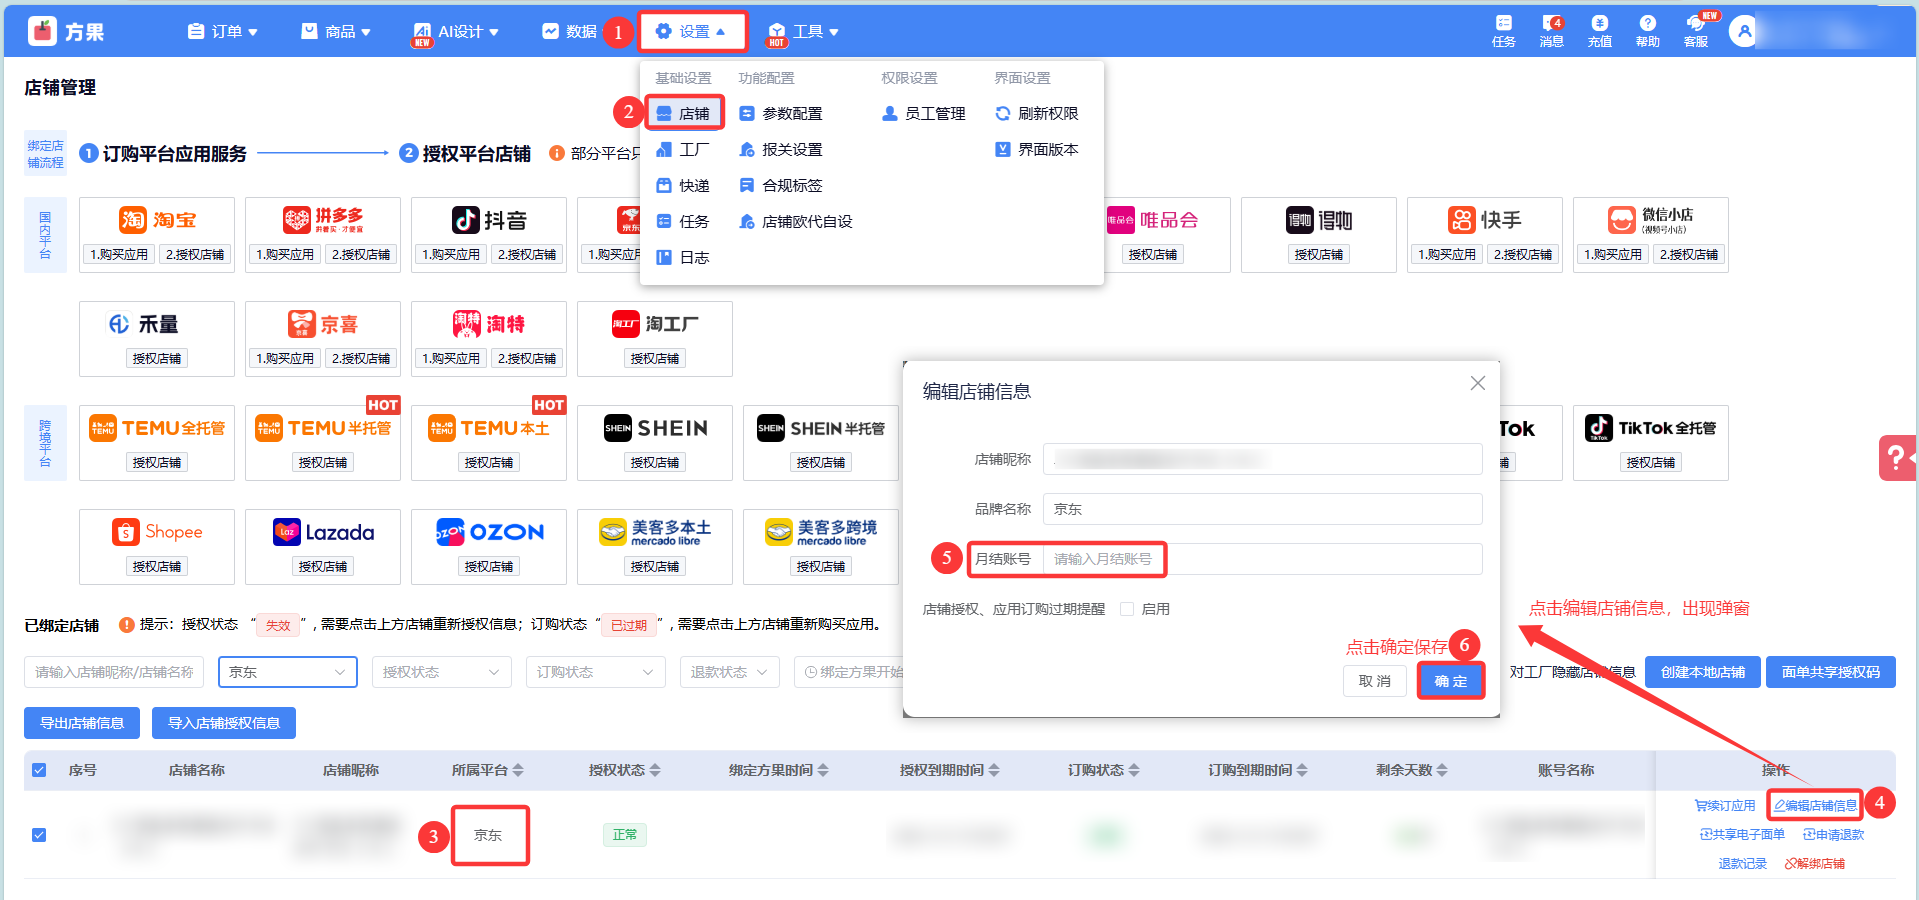1919x900 pixels.
Task: Click the 创建本地店铺 button
Action: coord(1703,672)
